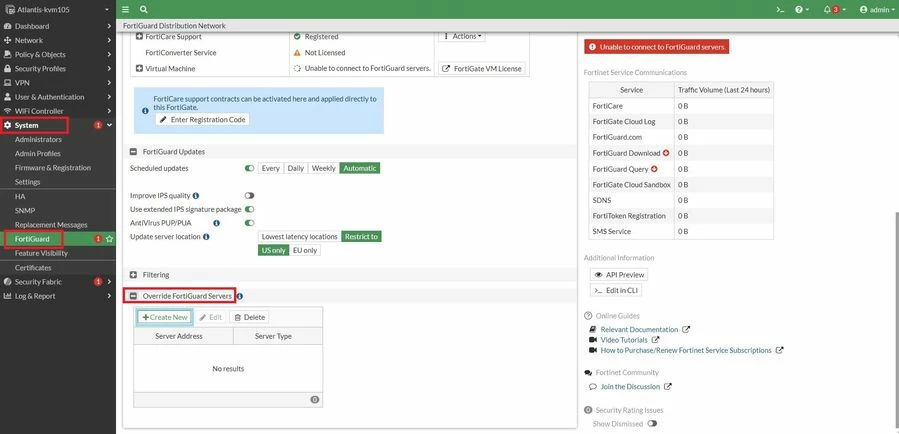Collapse the System menu
Screen dimensions: 899x434
57,125
